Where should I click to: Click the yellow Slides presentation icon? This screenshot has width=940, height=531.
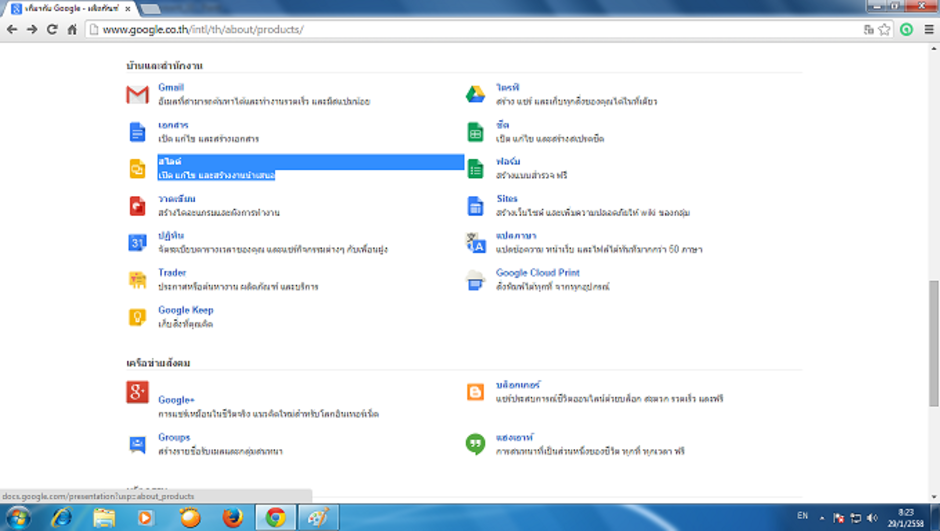137,169
